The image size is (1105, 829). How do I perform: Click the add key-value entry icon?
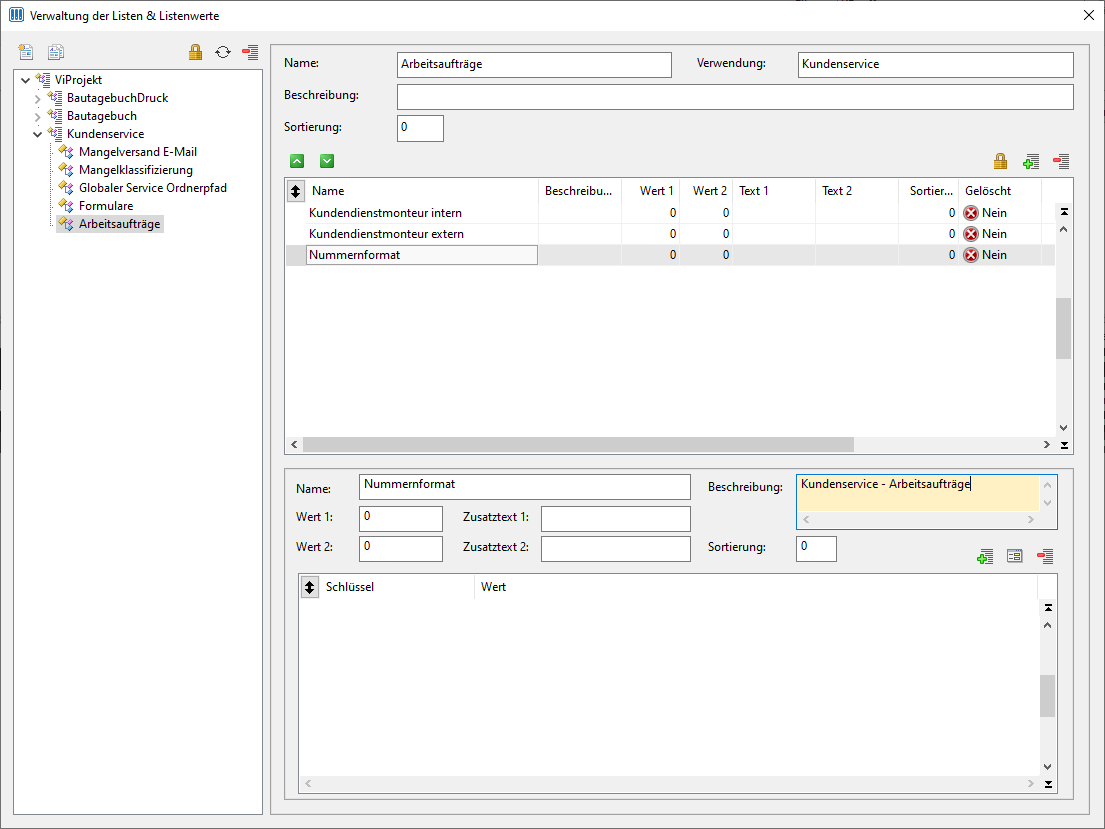(x=985, y=557)
